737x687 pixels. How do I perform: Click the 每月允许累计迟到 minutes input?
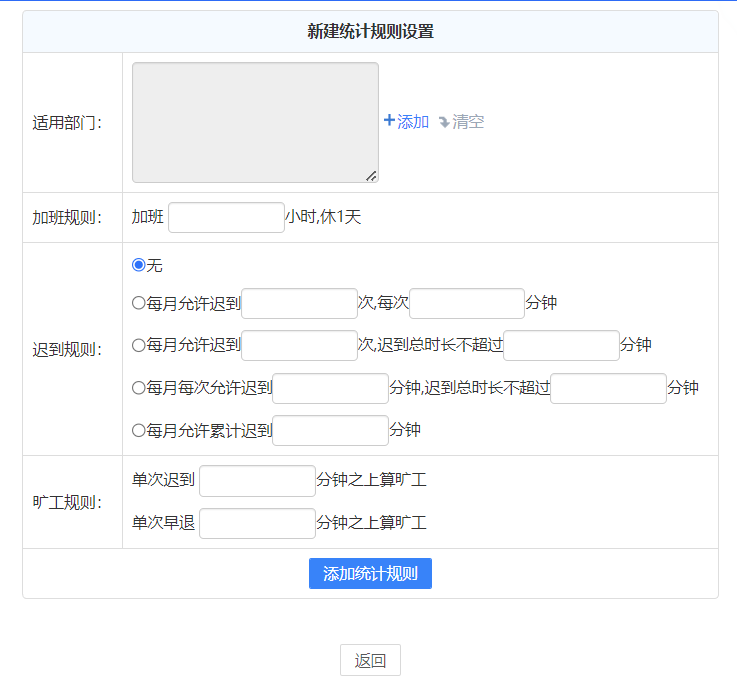[330, 430]
